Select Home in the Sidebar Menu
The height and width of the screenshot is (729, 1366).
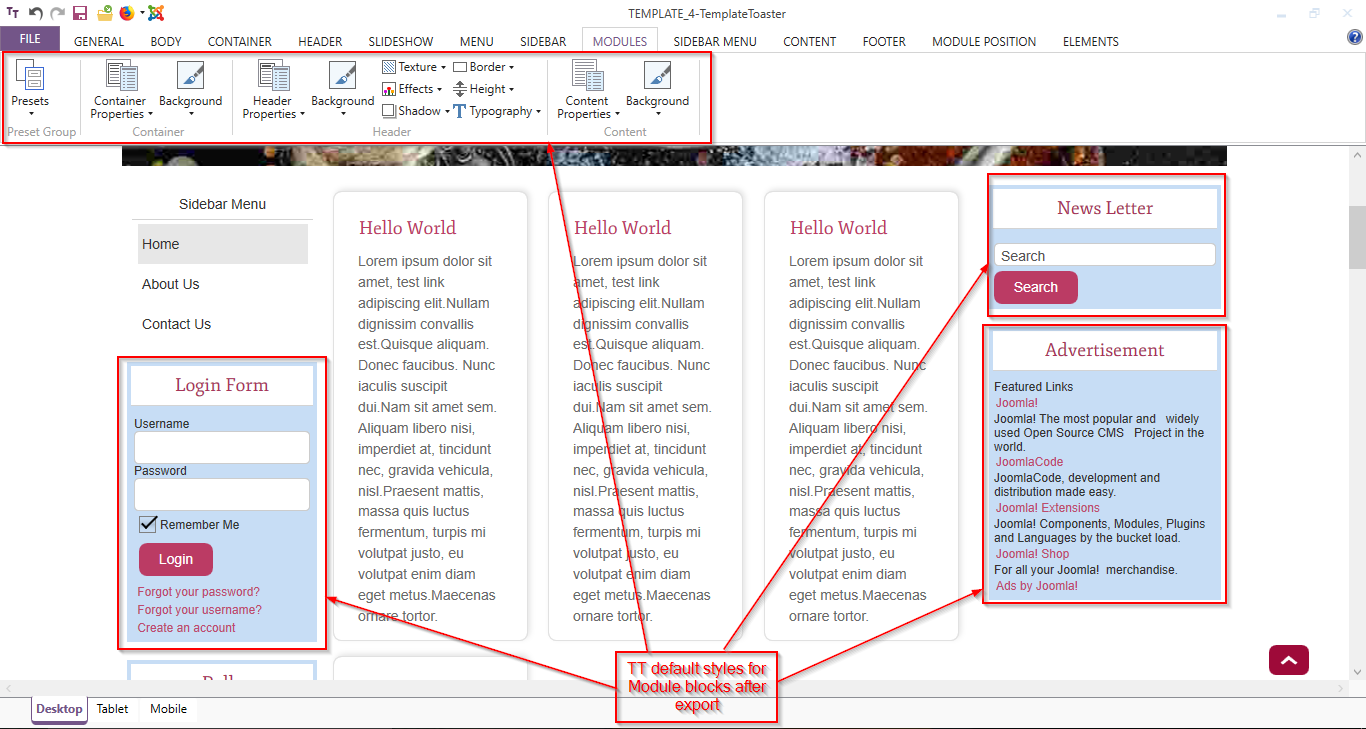click(x=223, y=244)
